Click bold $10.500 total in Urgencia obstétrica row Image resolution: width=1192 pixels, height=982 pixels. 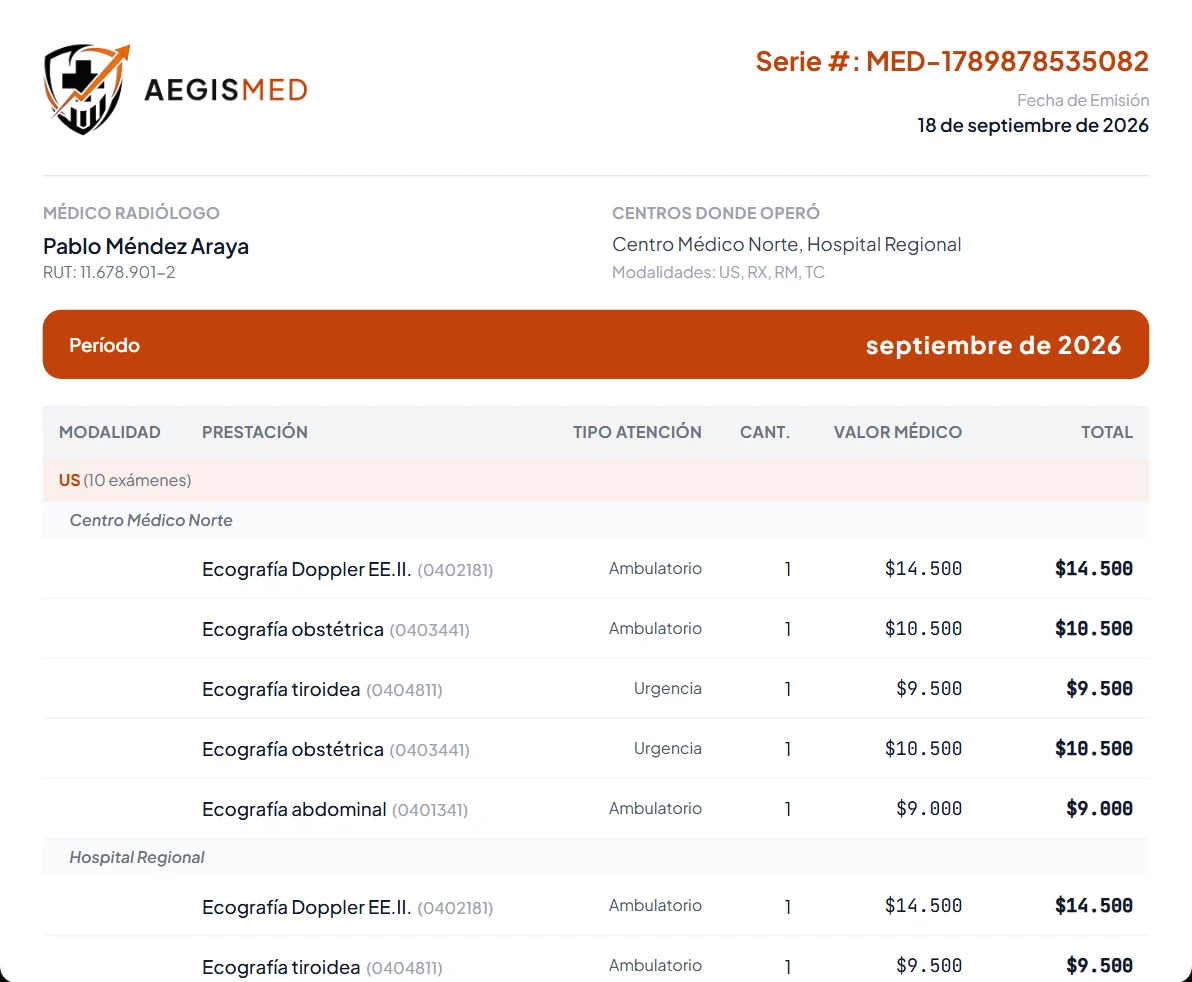coord(1094,749)
